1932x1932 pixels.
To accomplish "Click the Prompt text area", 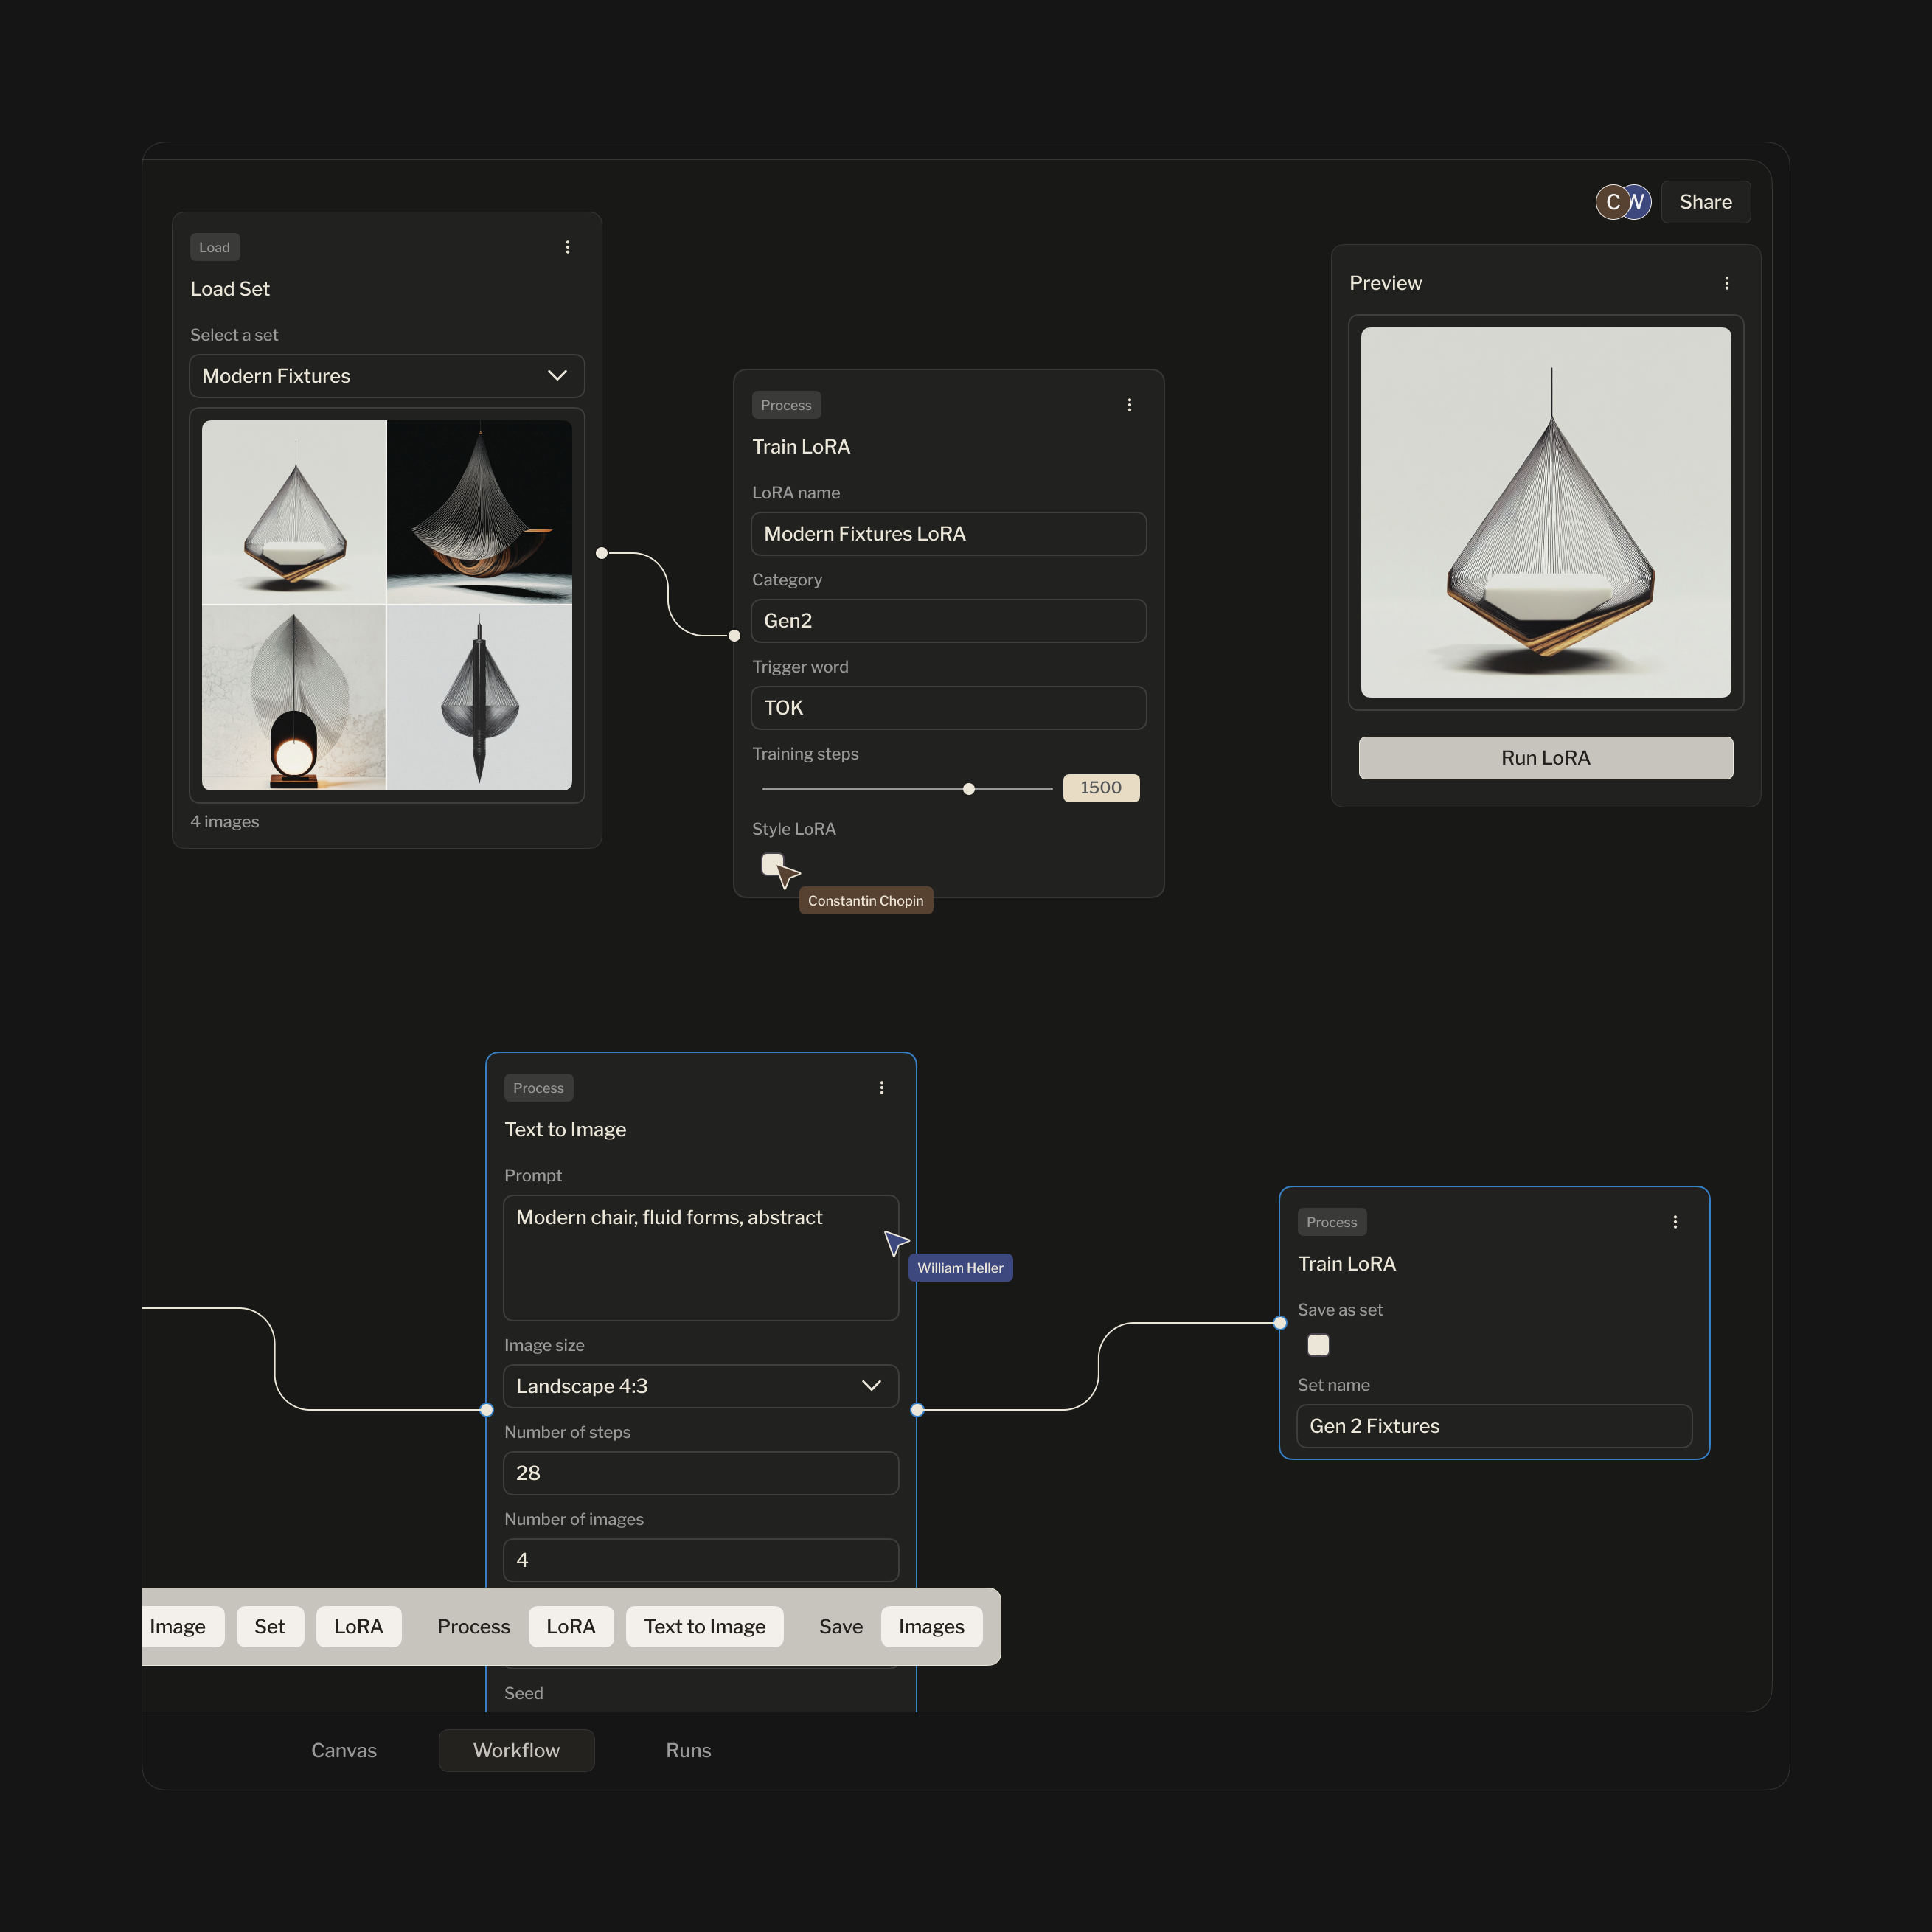I will [x=701, y=1258].
